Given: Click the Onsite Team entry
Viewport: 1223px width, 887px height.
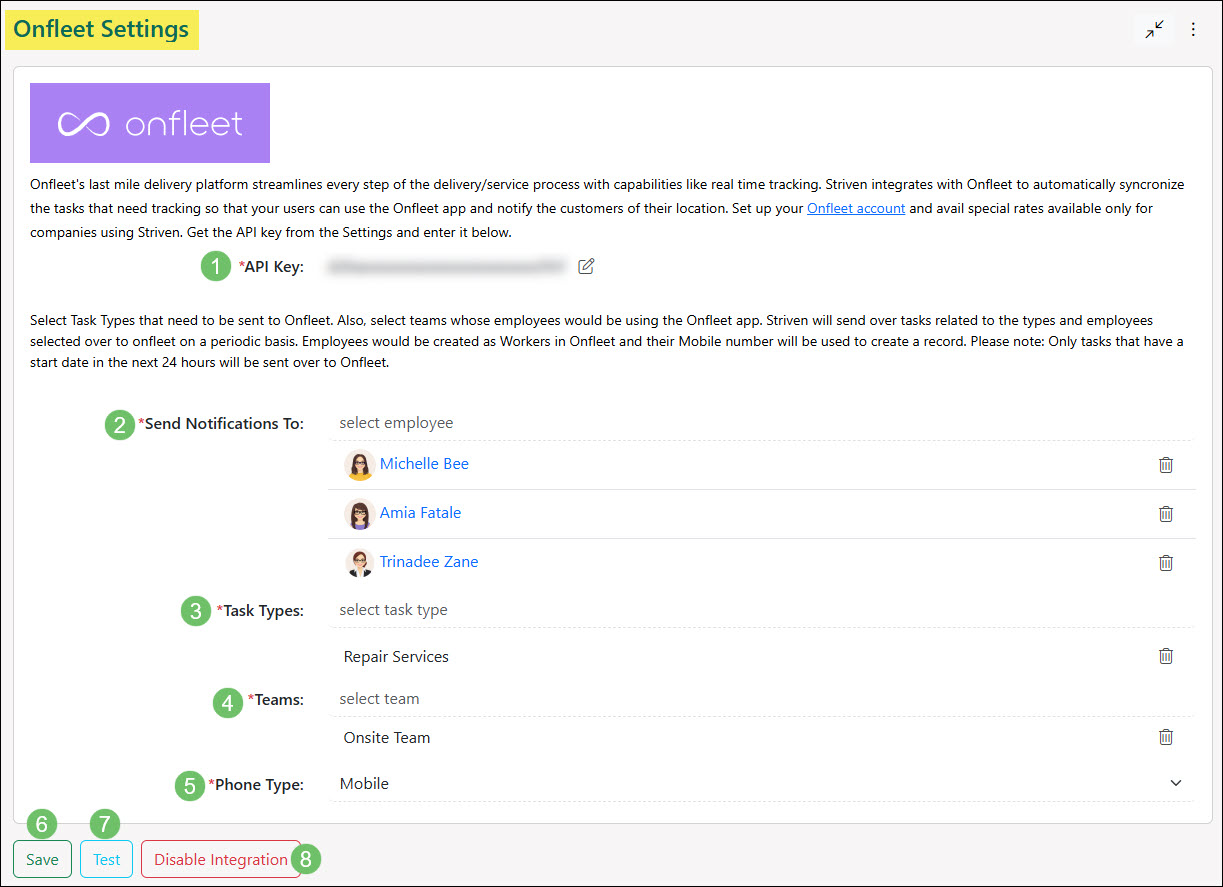Looking at the screenshot, I should click(x=387, y=738).
